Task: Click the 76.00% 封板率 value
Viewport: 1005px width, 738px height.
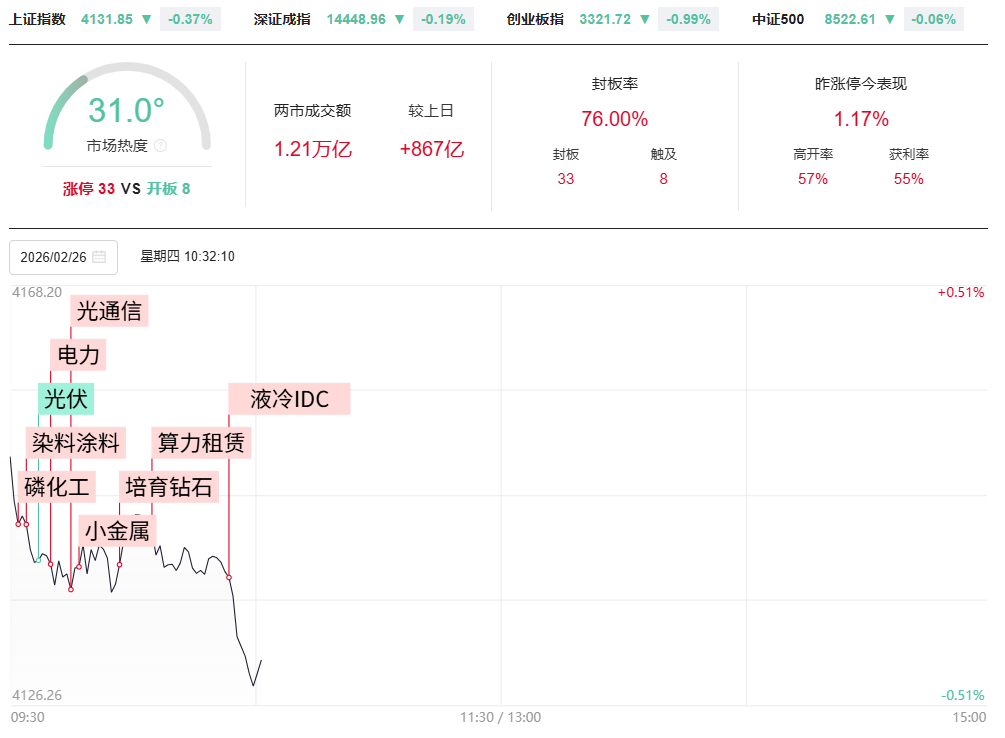Action: (614, 119)
